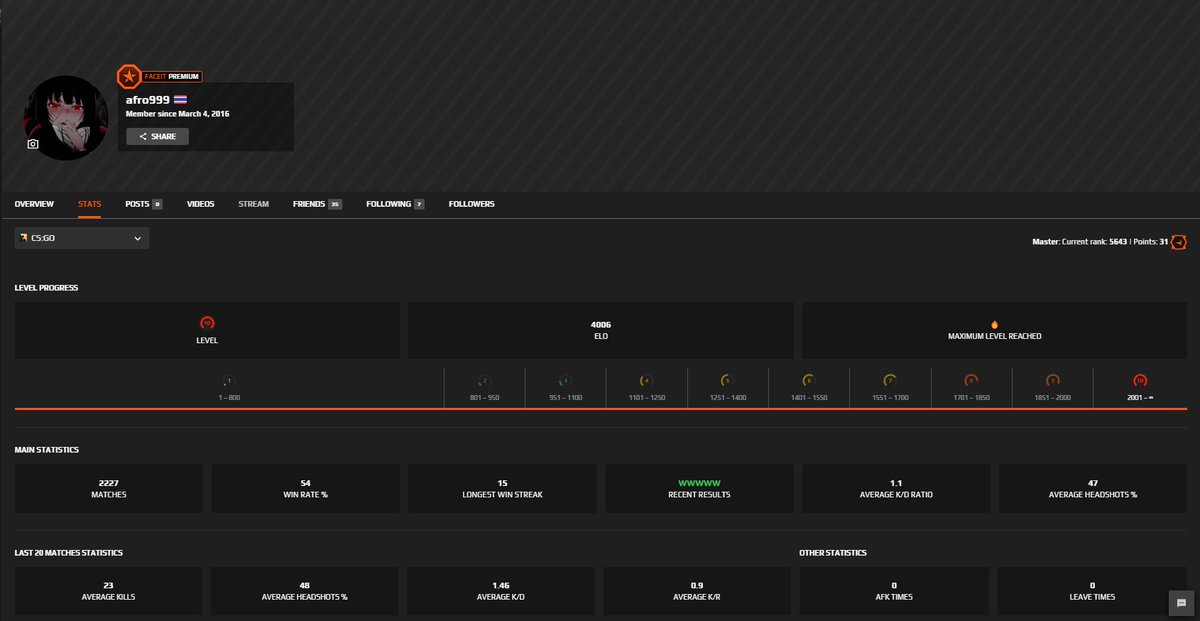The height and width of the screenshot is (621, 1200).
Task: Select the level 4 icon above 1101 – 1250
Action: click(646, 381)
